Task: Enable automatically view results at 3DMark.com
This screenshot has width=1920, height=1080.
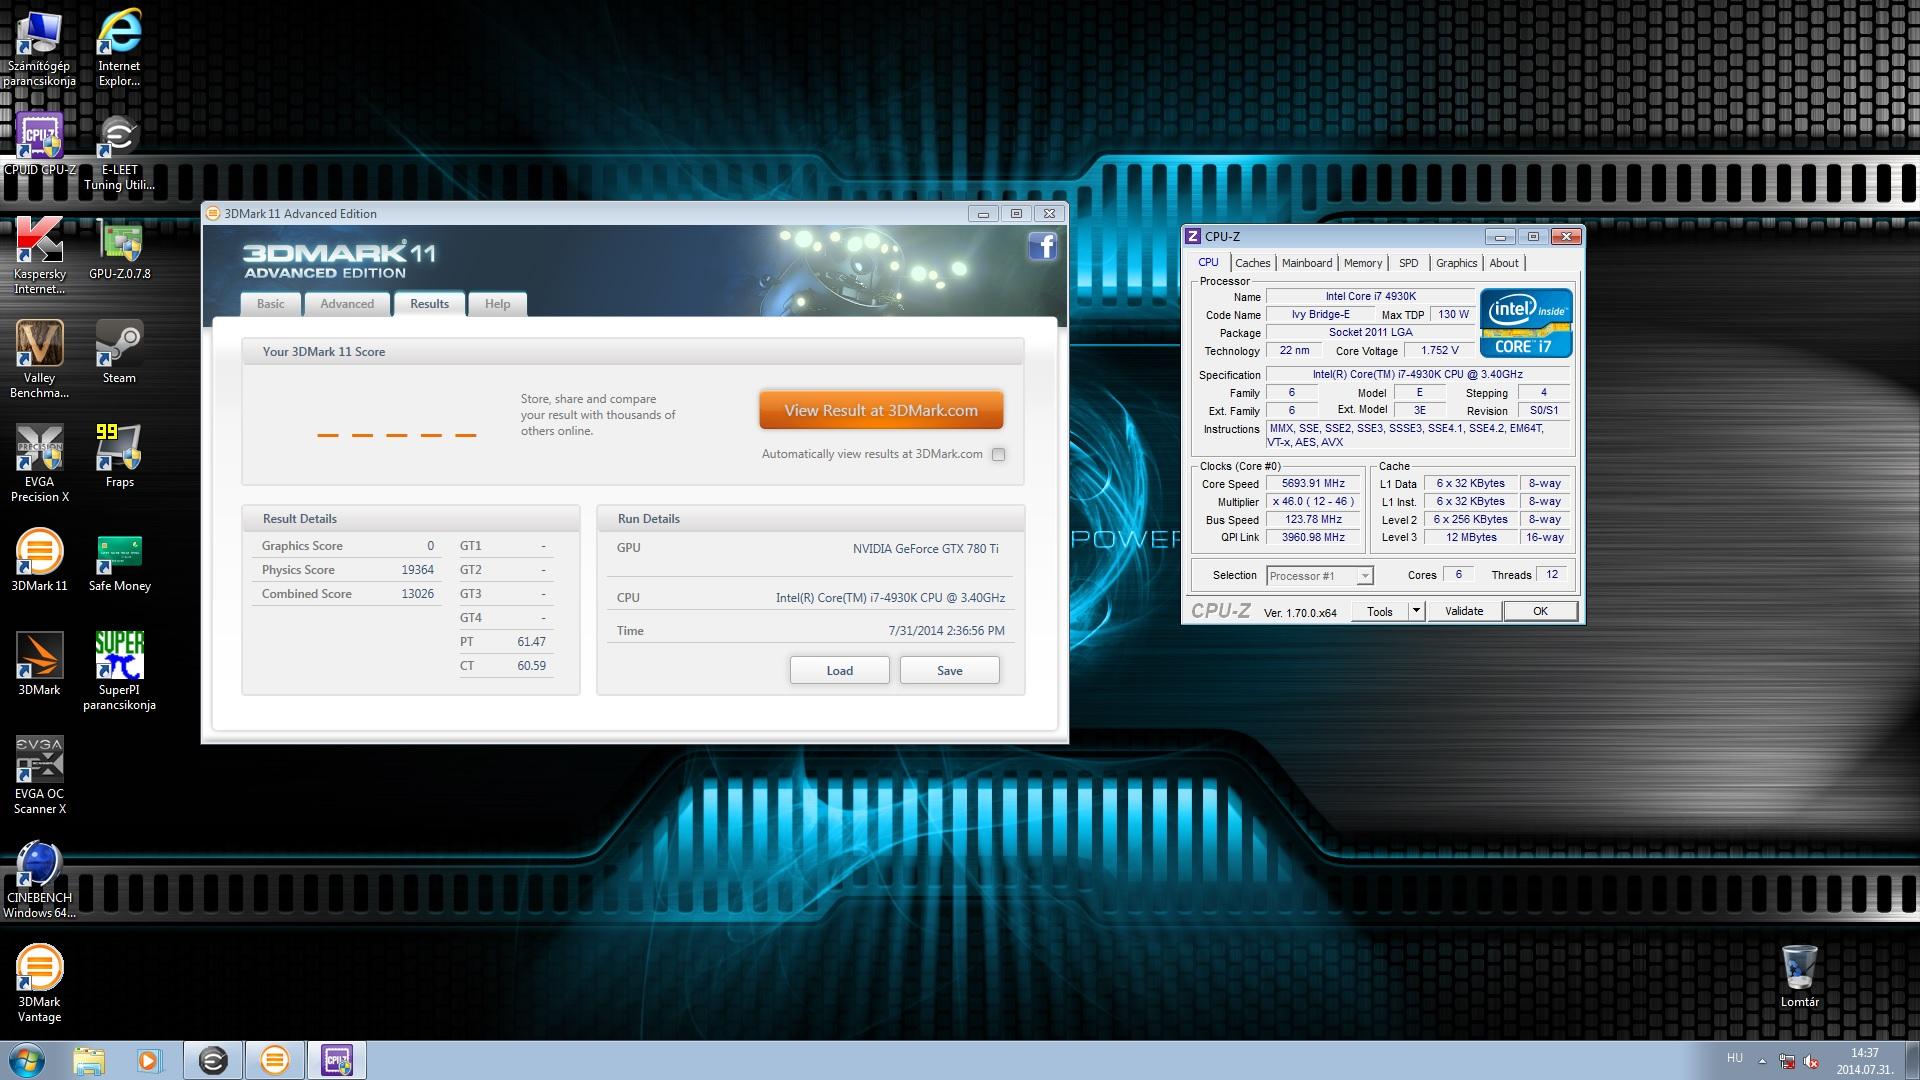Action: coord(998,454)
